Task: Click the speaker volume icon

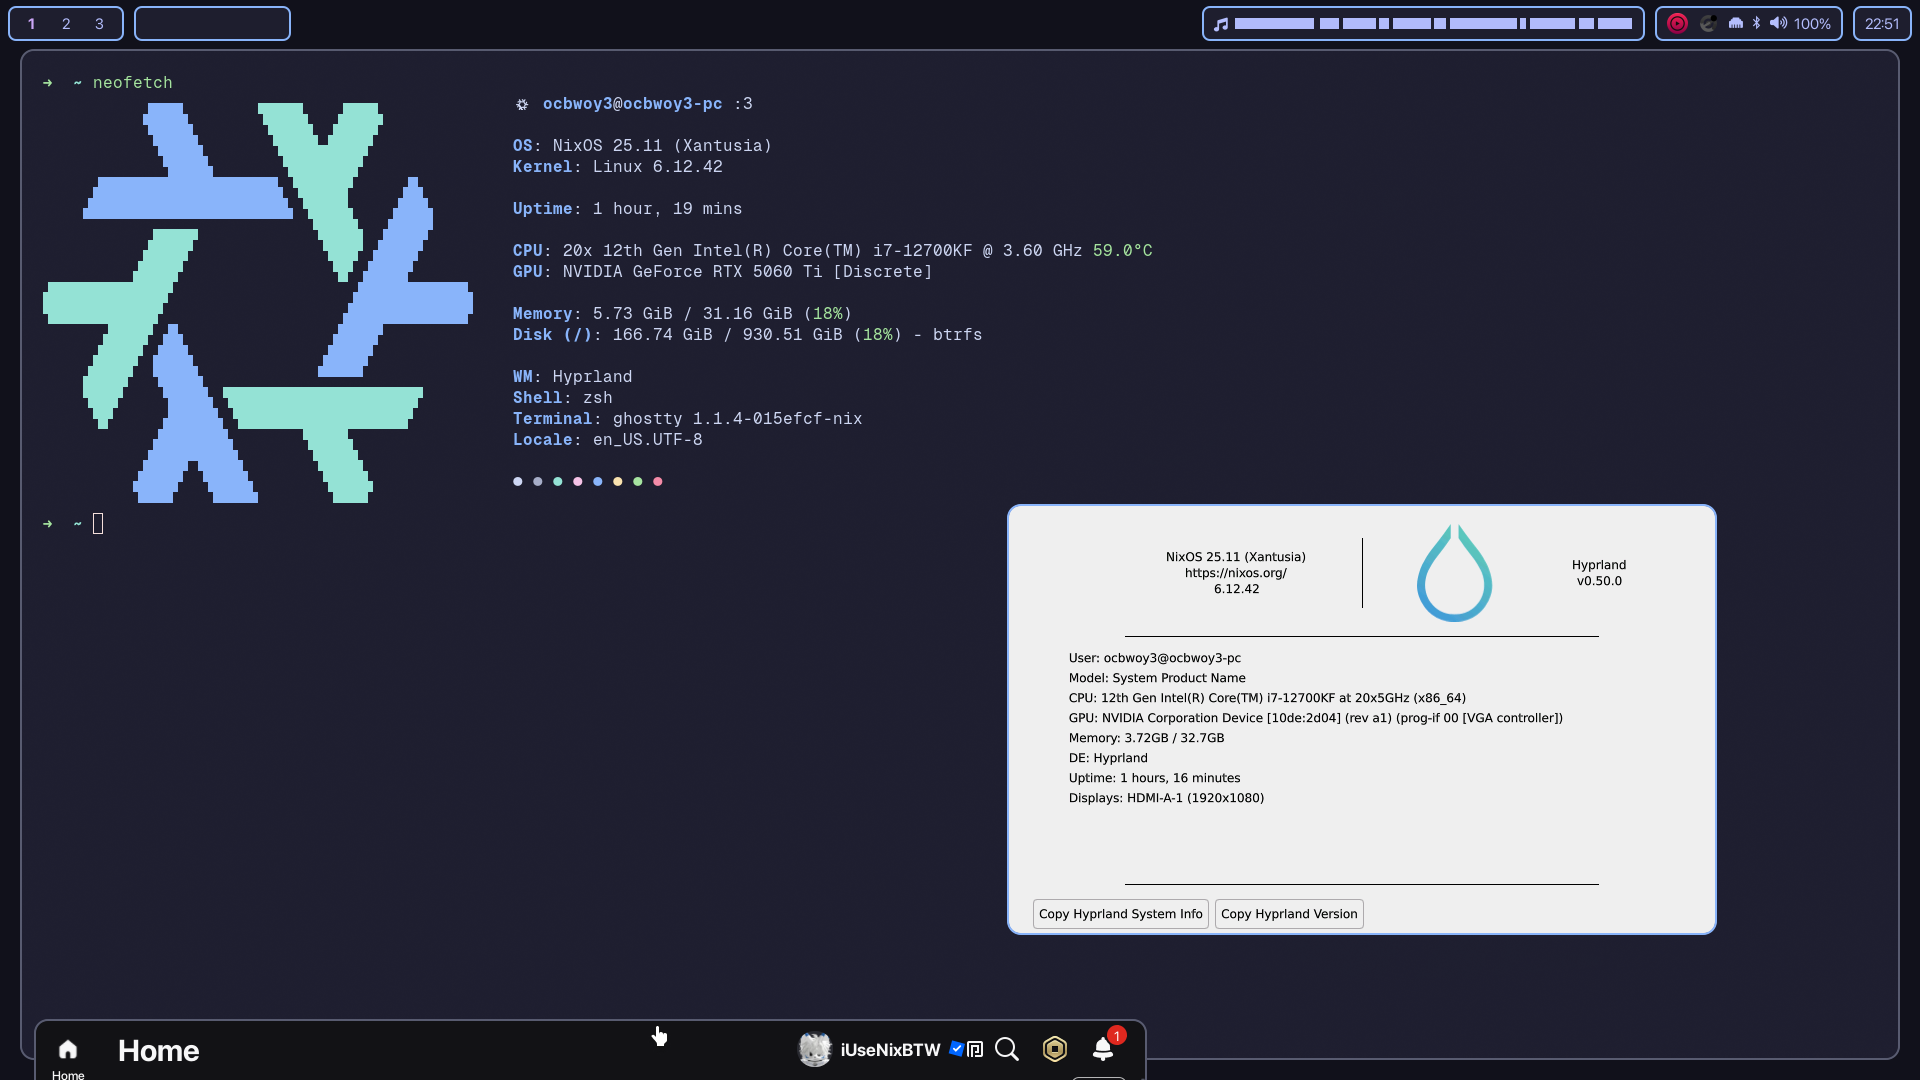Action: coord(1778,23)
